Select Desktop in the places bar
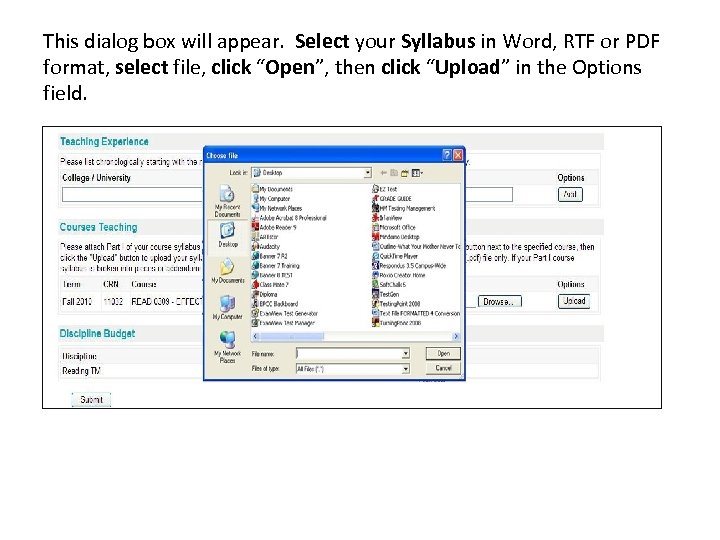720x540 pixels. pos(228,235)
